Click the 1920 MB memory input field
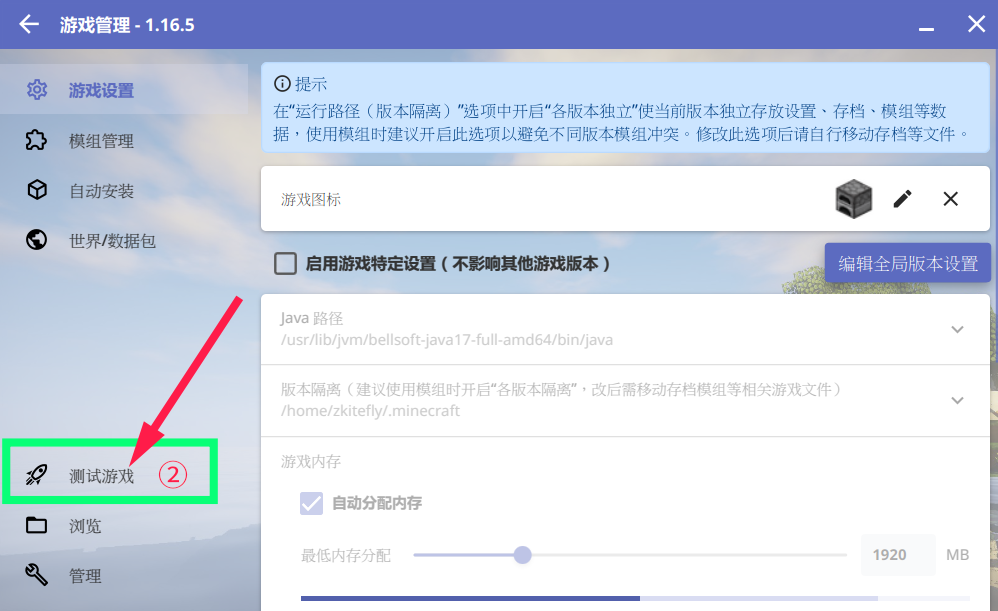 tap(898, 555)
